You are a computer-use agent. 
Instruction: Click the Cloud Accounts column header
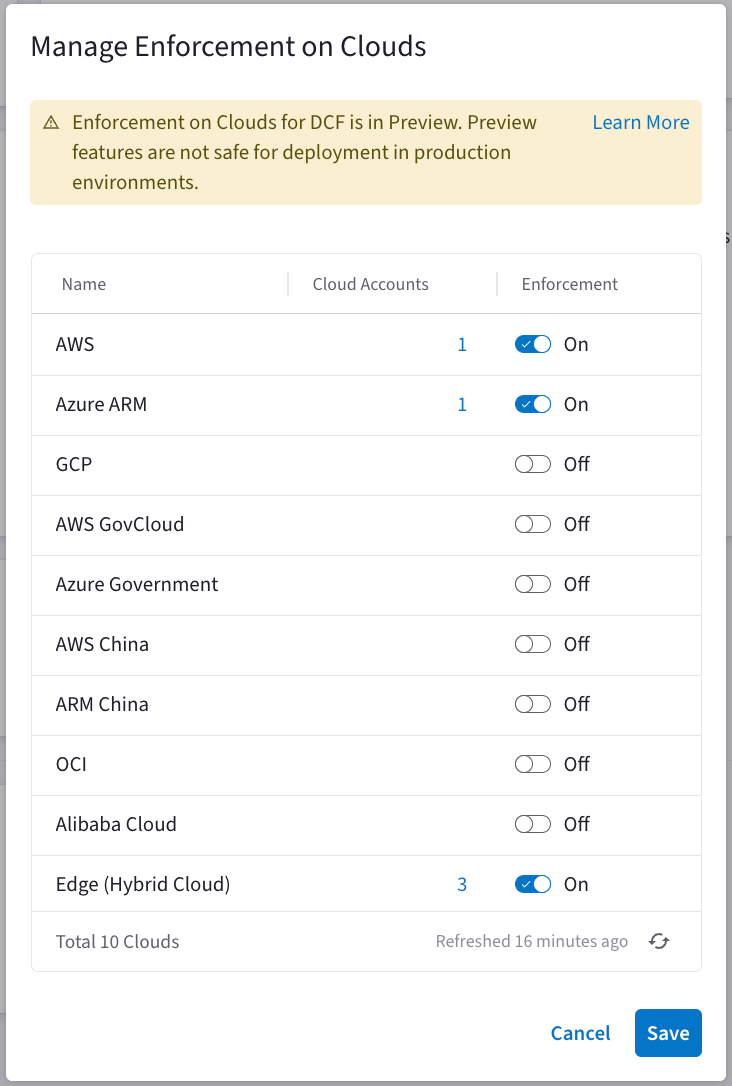(370, 284)
